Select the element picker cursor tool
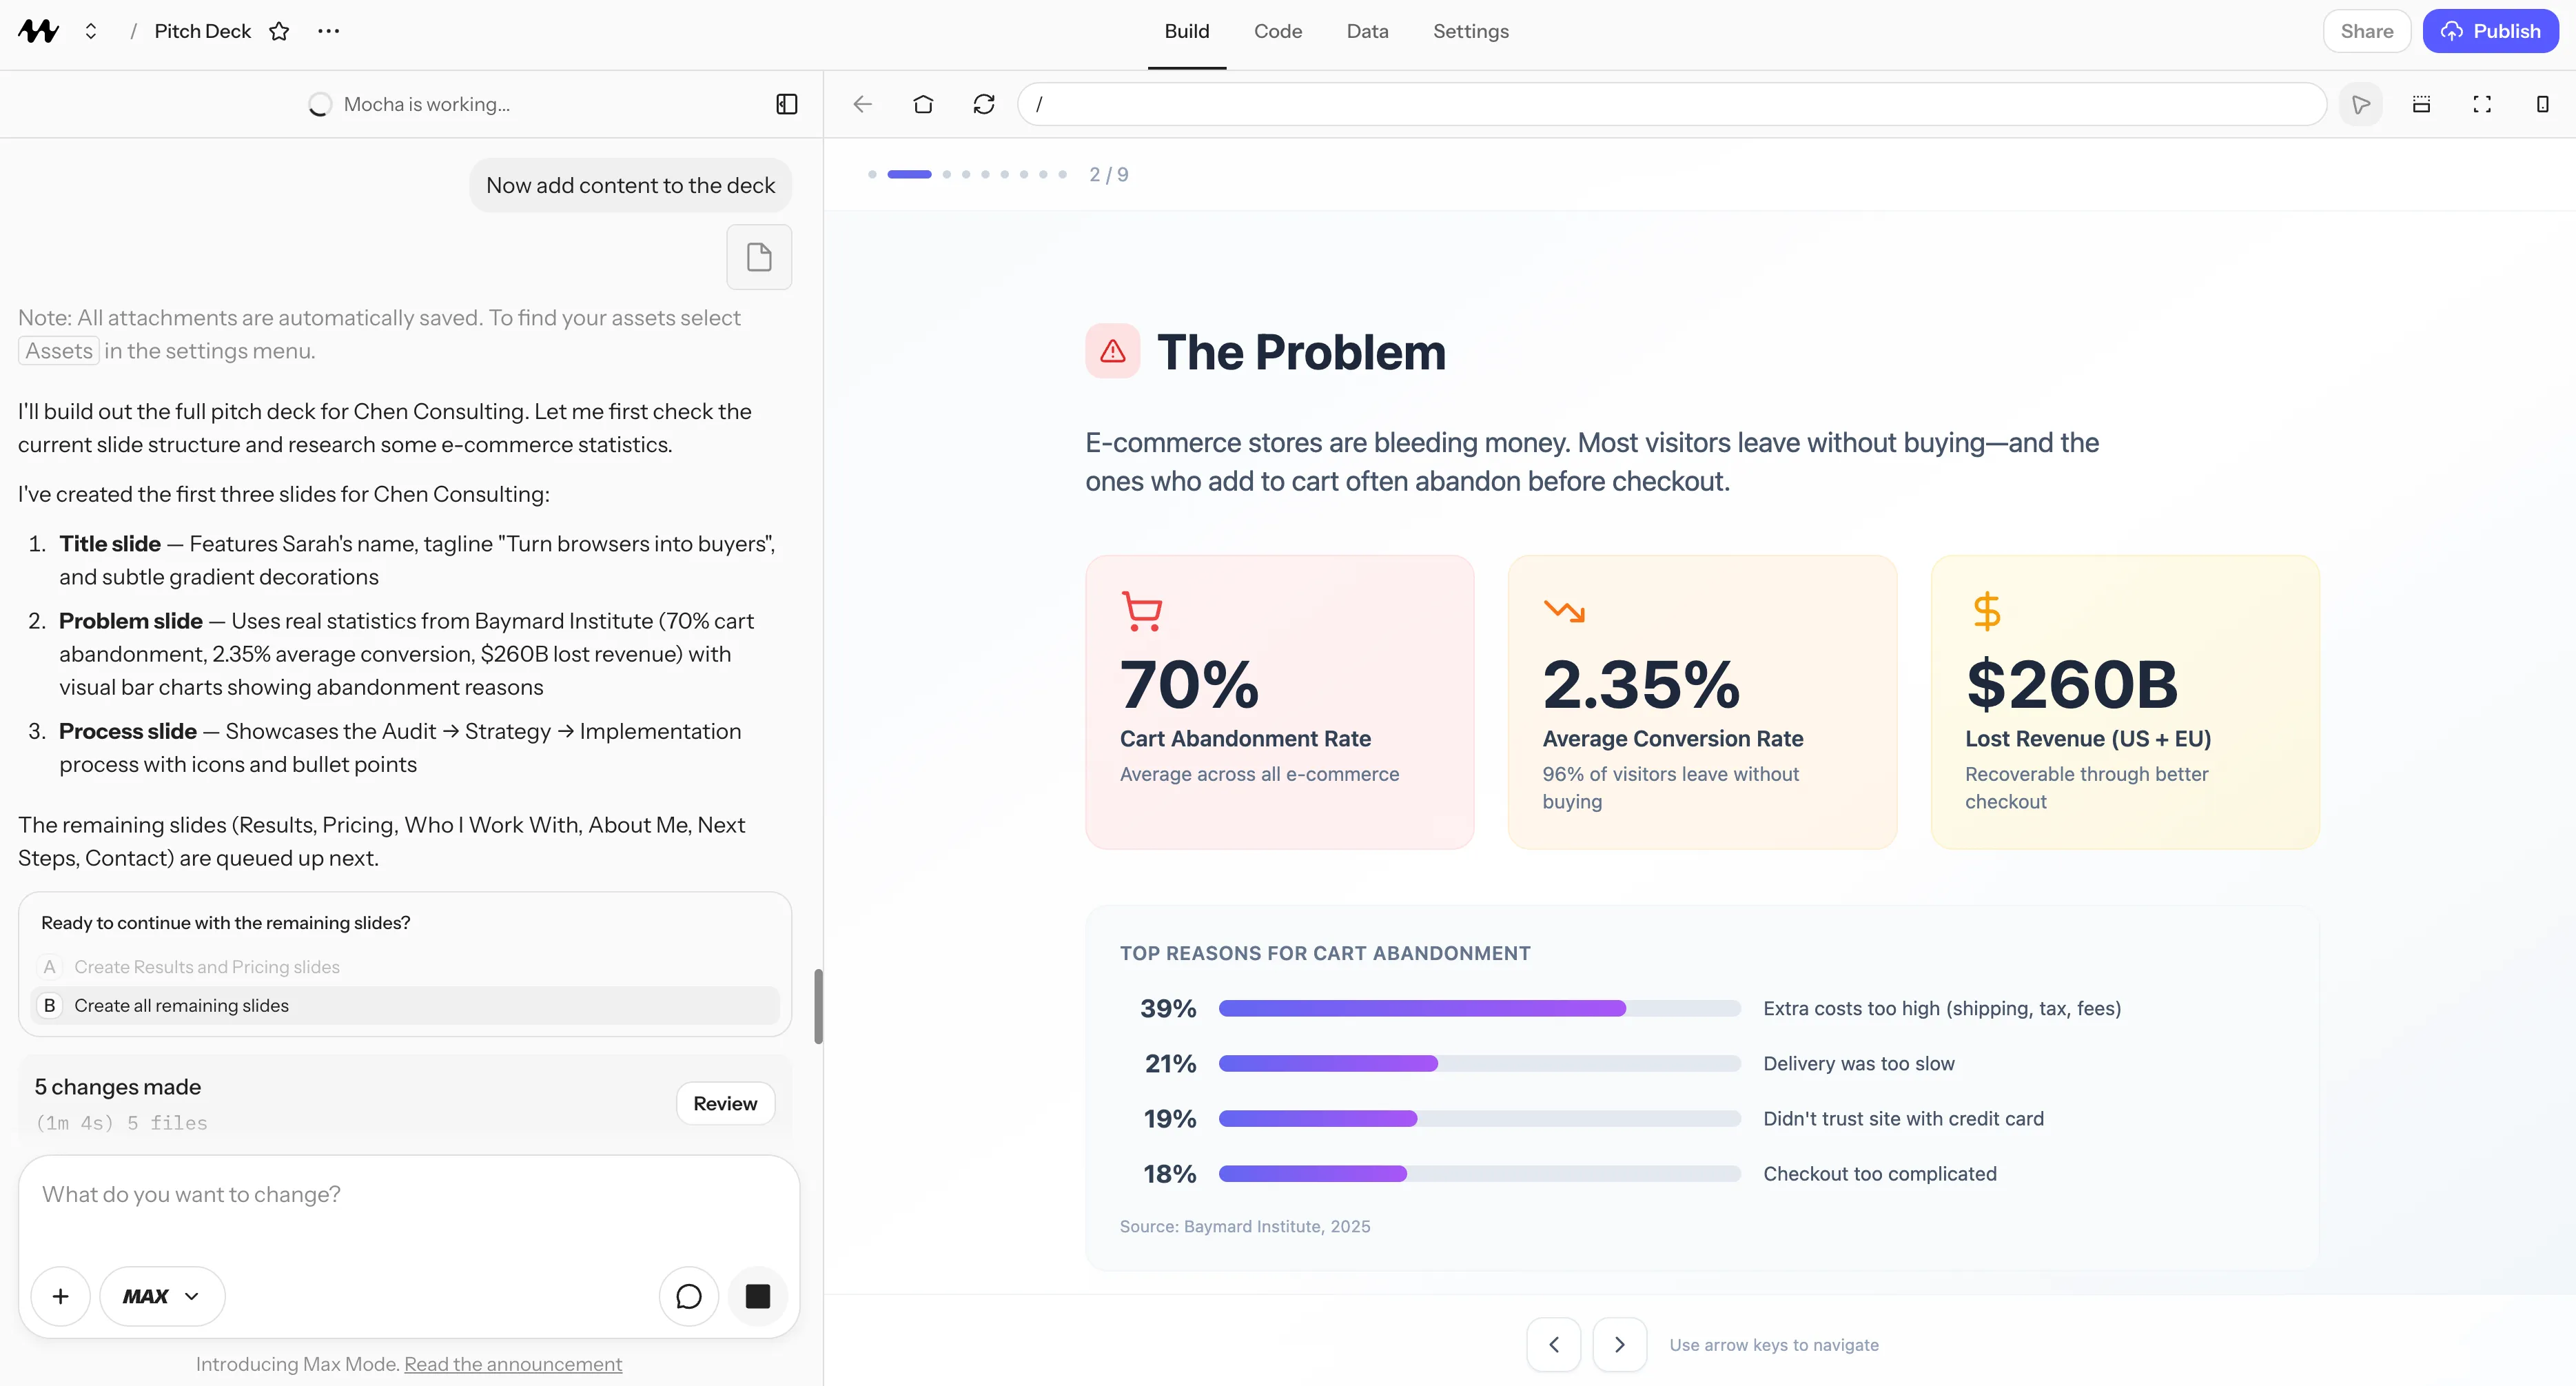The image size is (2576, 1386). click(2362, 104)
